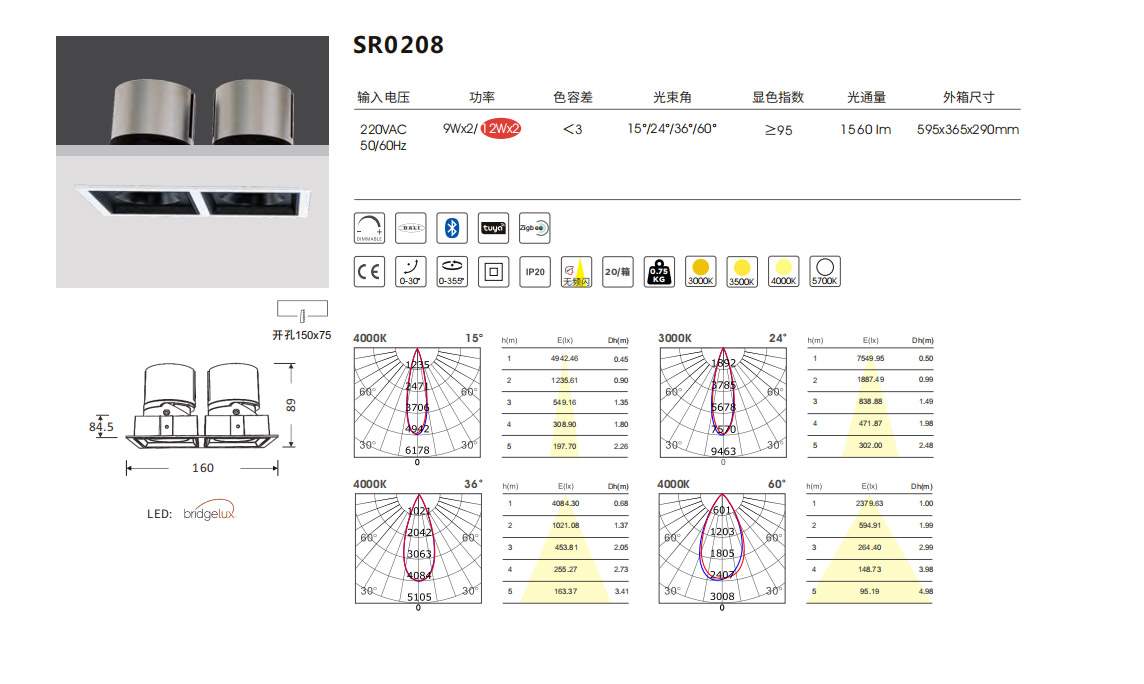Viewport: 1144px width, 684px height.
Task: Click the 84.5 height dimension label
Action: [101, 427]
